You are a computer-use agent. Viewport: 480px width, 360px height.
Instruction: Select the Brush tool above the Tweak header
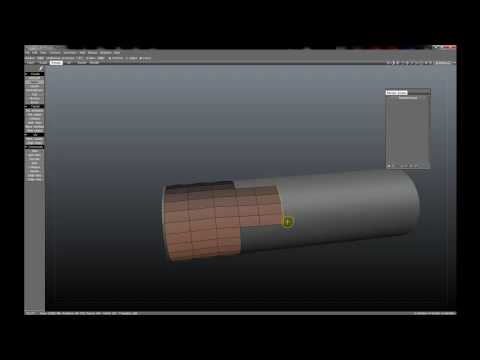point(35,102)
